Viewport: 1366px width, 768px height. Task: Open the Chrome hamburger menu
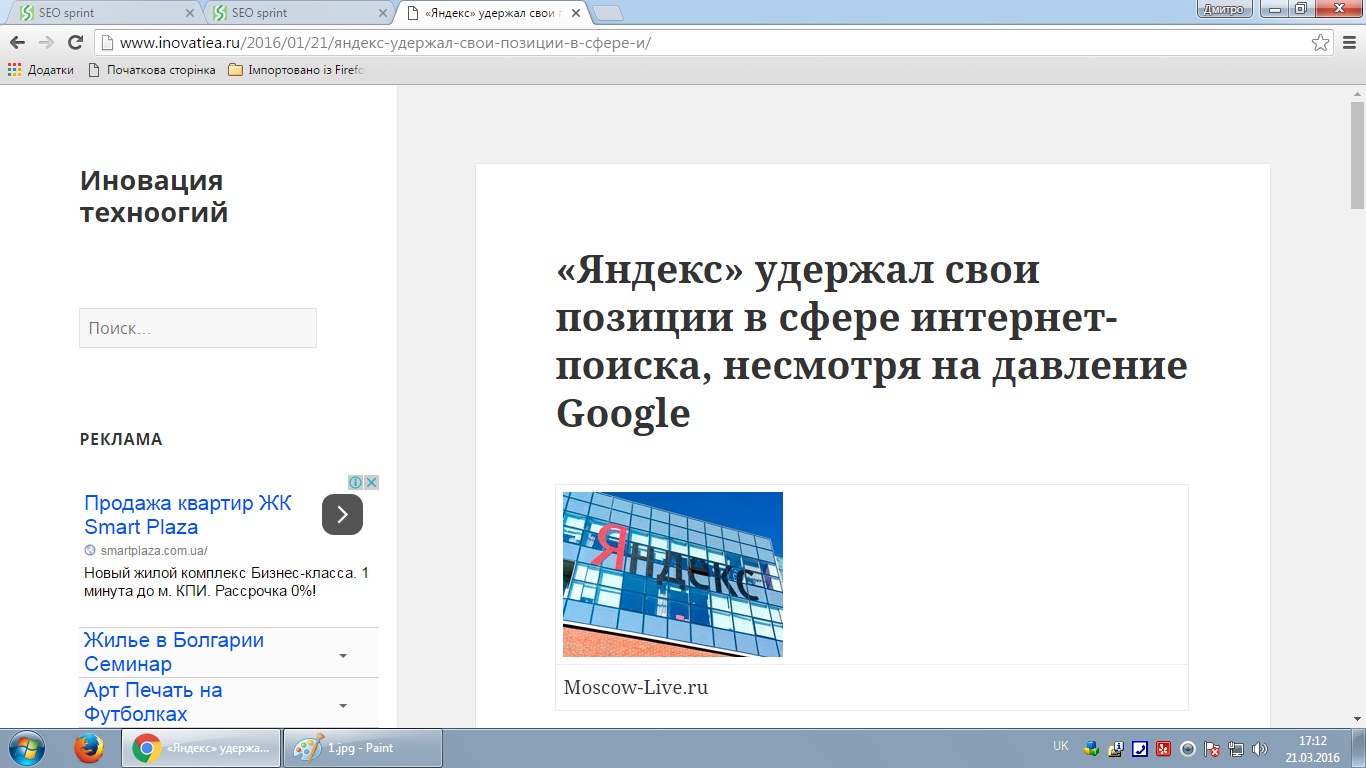[1347, 43]
